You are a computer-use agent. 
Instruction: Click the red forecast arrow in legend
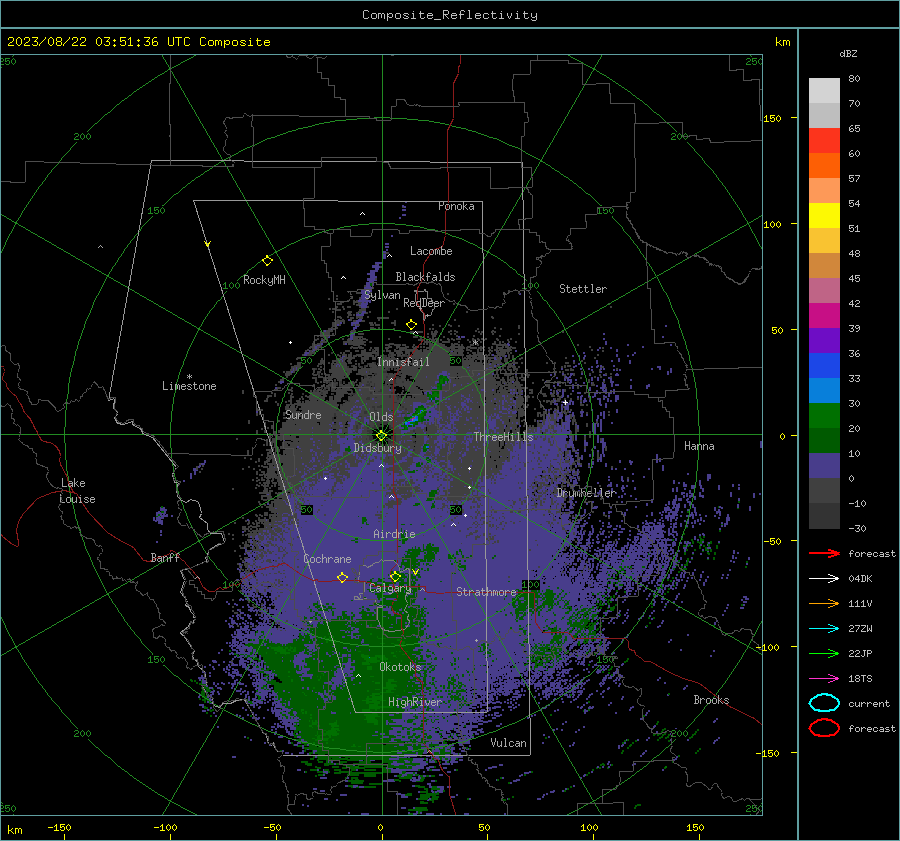(824, 553)
